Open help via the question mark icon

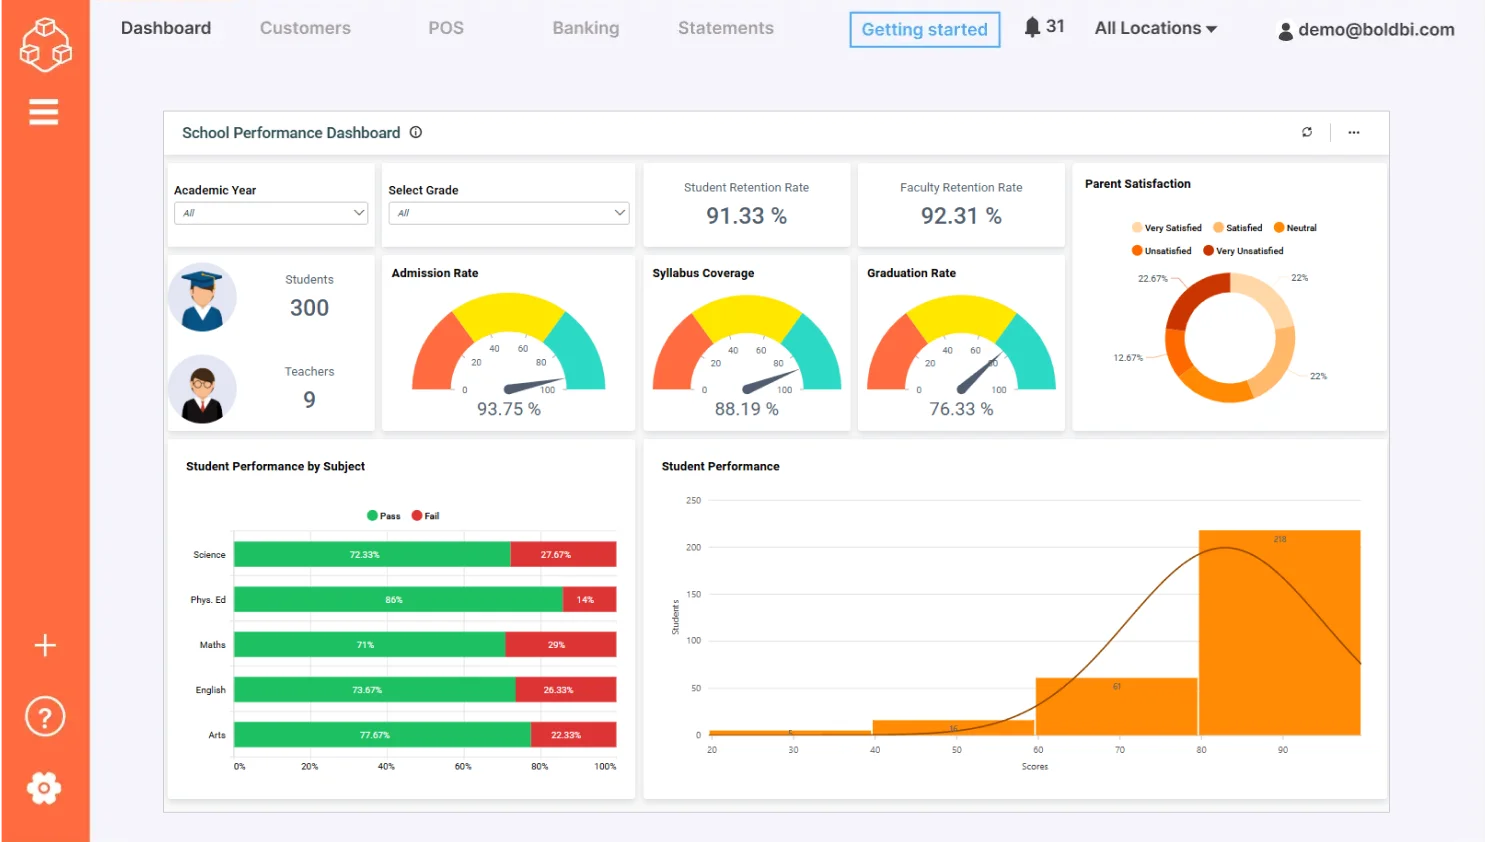(x=44, y=716)
